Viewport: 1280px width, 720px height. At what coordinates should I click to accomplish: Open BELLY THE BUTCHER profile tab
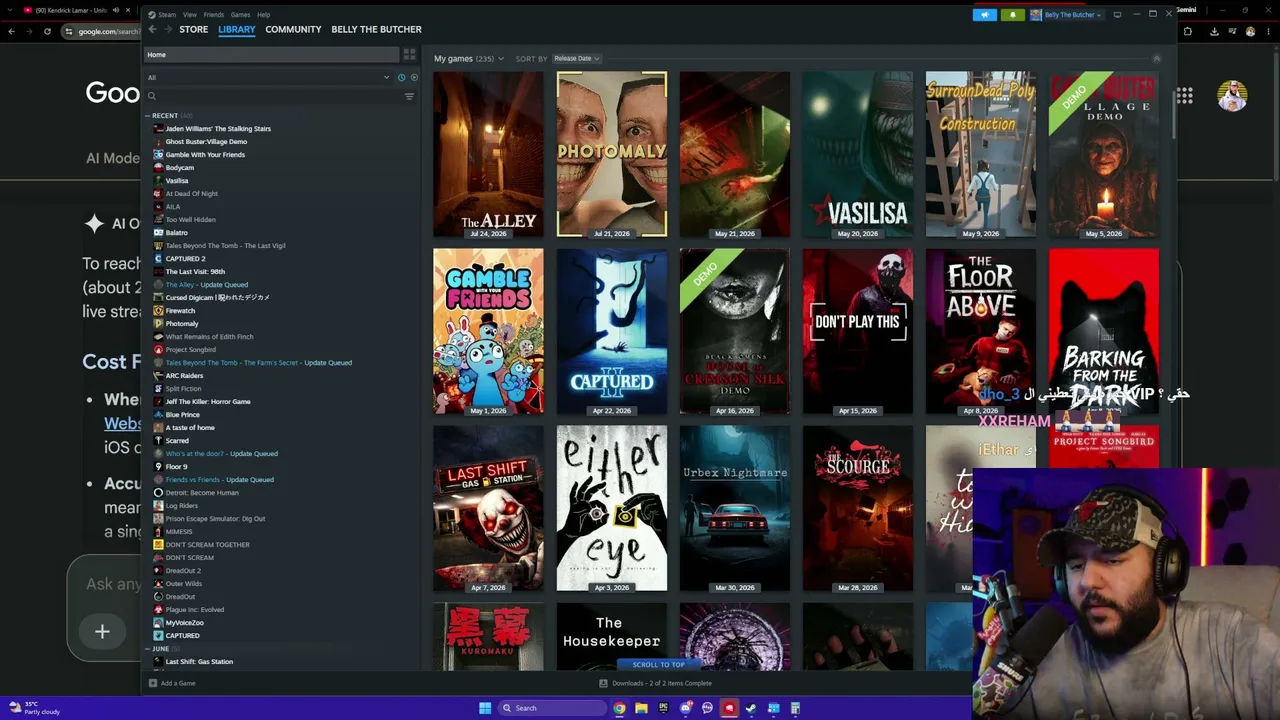376,30
